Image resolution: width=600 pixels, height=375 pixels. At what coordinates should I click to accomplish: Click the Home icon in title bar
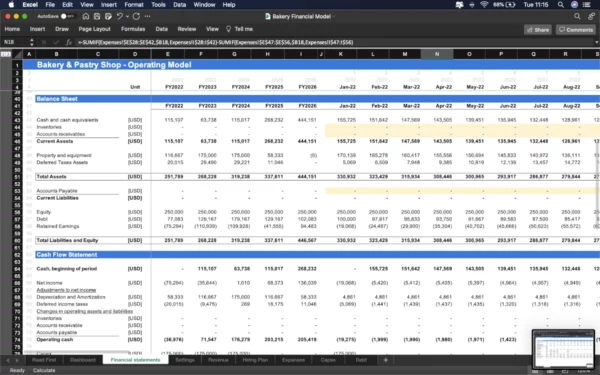(x=86, y=16)
